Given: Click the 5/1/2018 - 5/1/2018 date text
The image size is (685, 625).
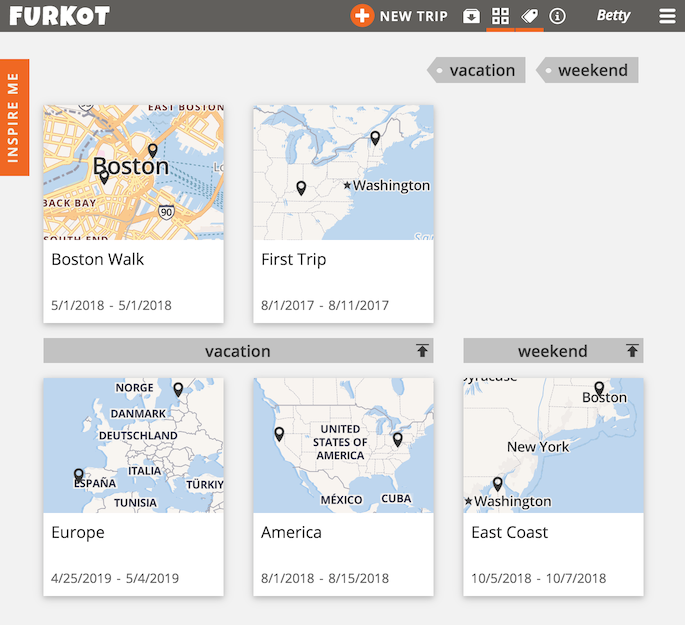Looking at the screenshot, I should [111, 305].
